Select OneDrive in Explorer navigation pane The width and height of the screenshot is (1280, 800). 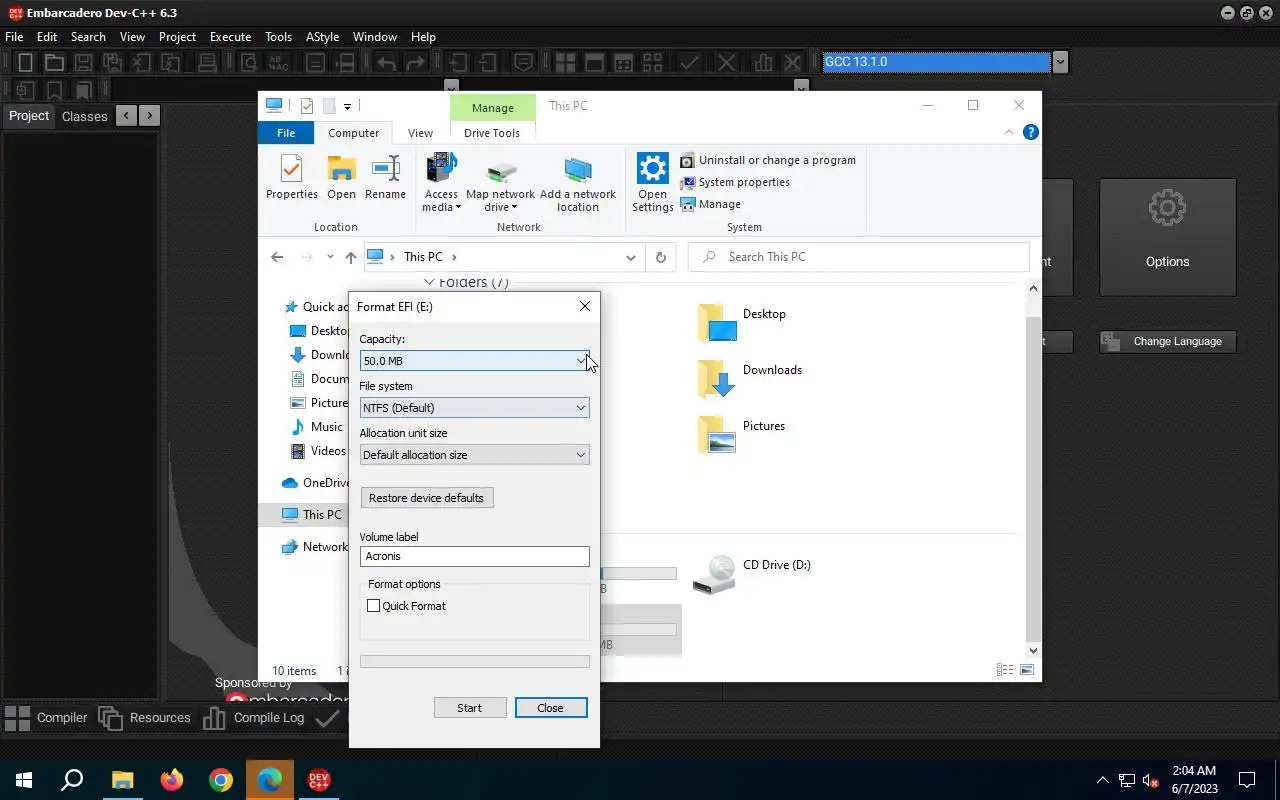pos(315,483)
